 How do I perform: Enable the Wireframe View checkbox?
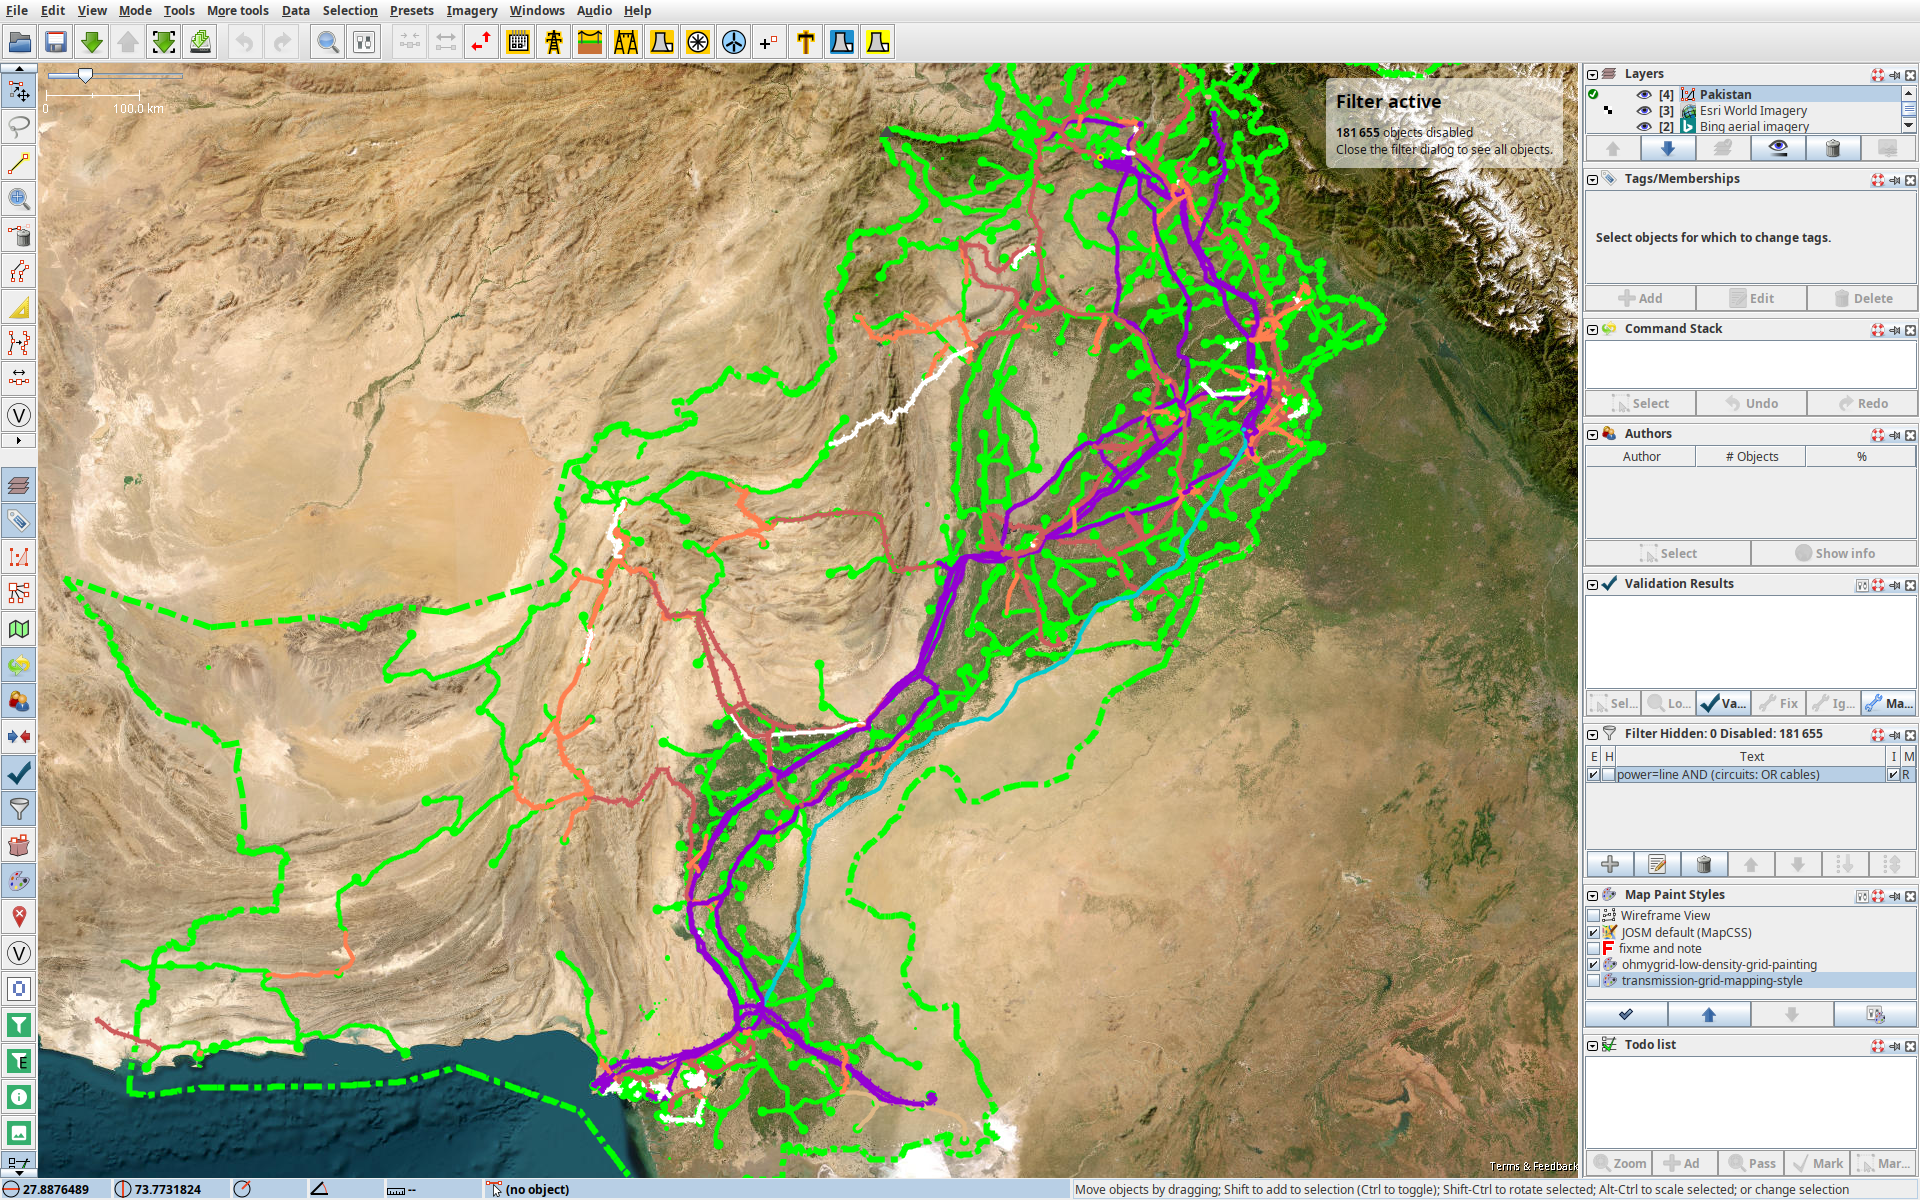(1594, 915)
